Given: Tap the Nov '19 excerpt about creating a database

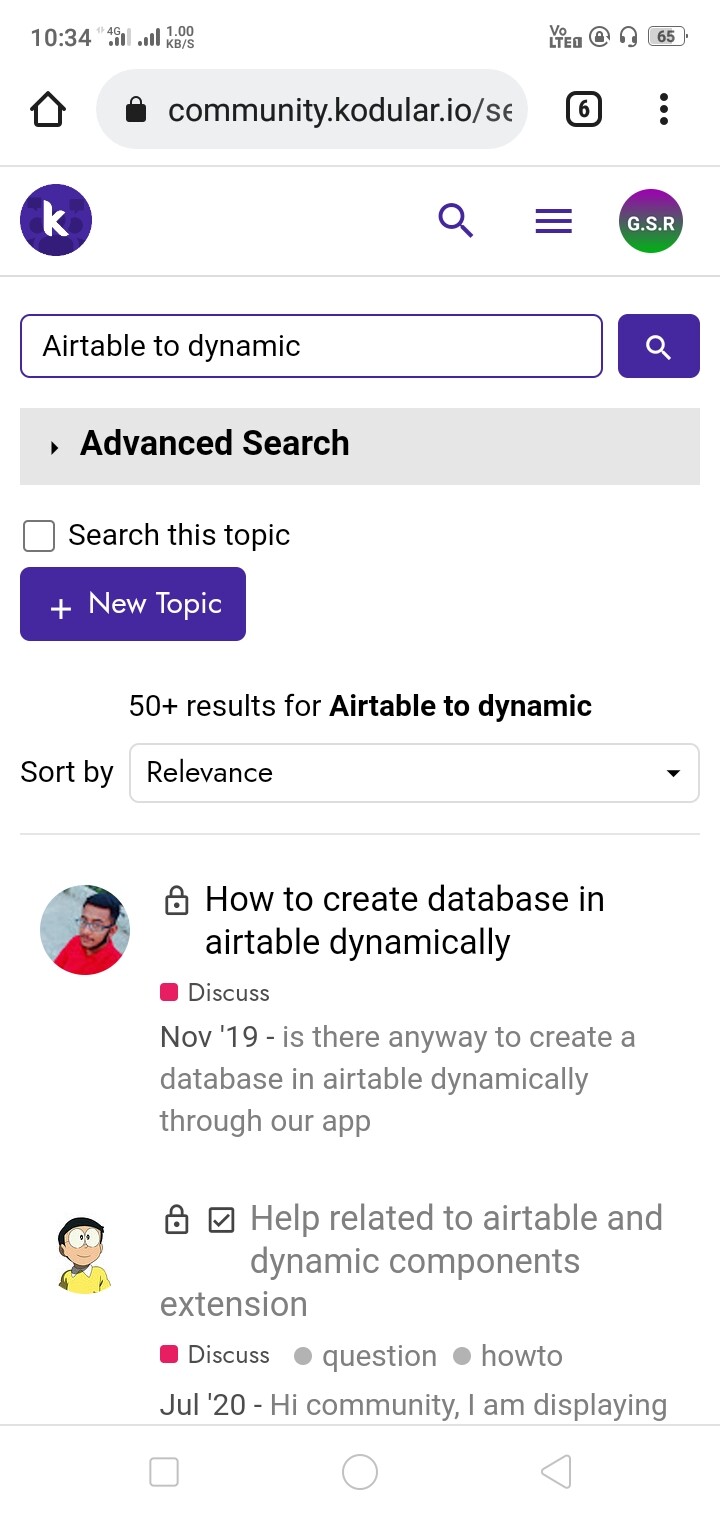Looking at the screenshot, I should (398, 1079).
